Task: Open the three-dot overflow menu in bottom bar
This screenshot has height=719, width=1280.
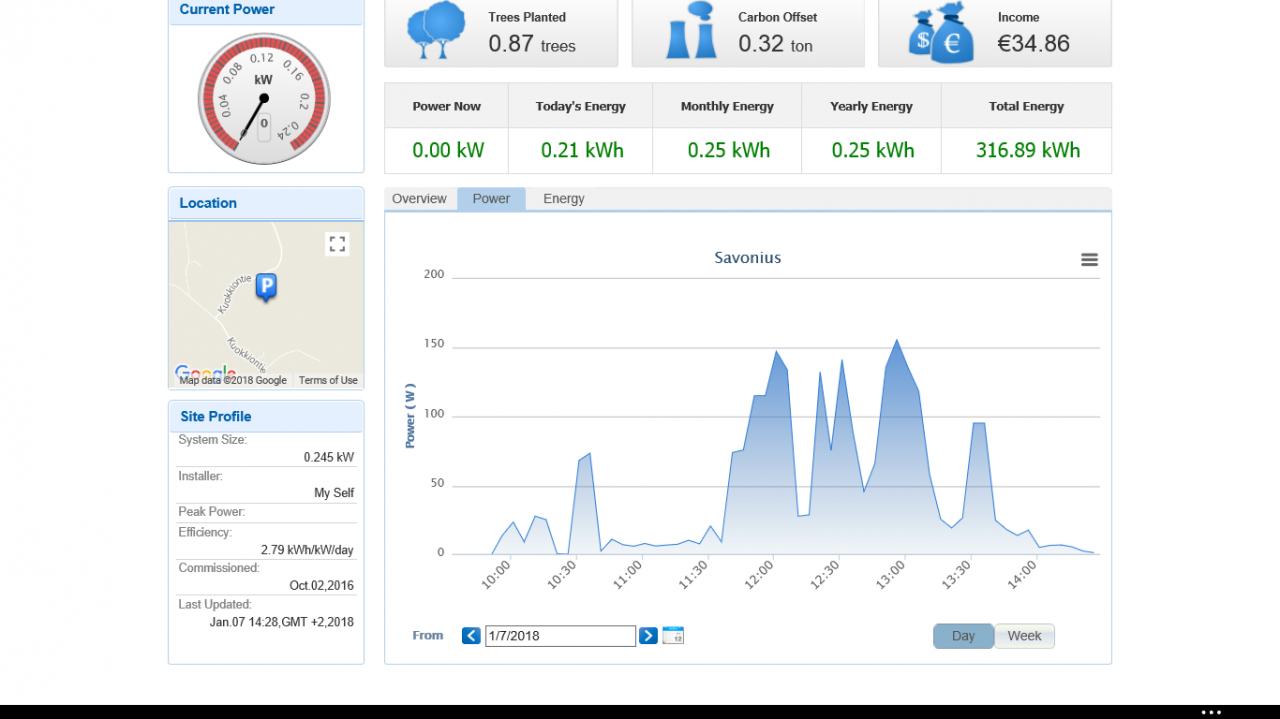Action: [1211, 712]
